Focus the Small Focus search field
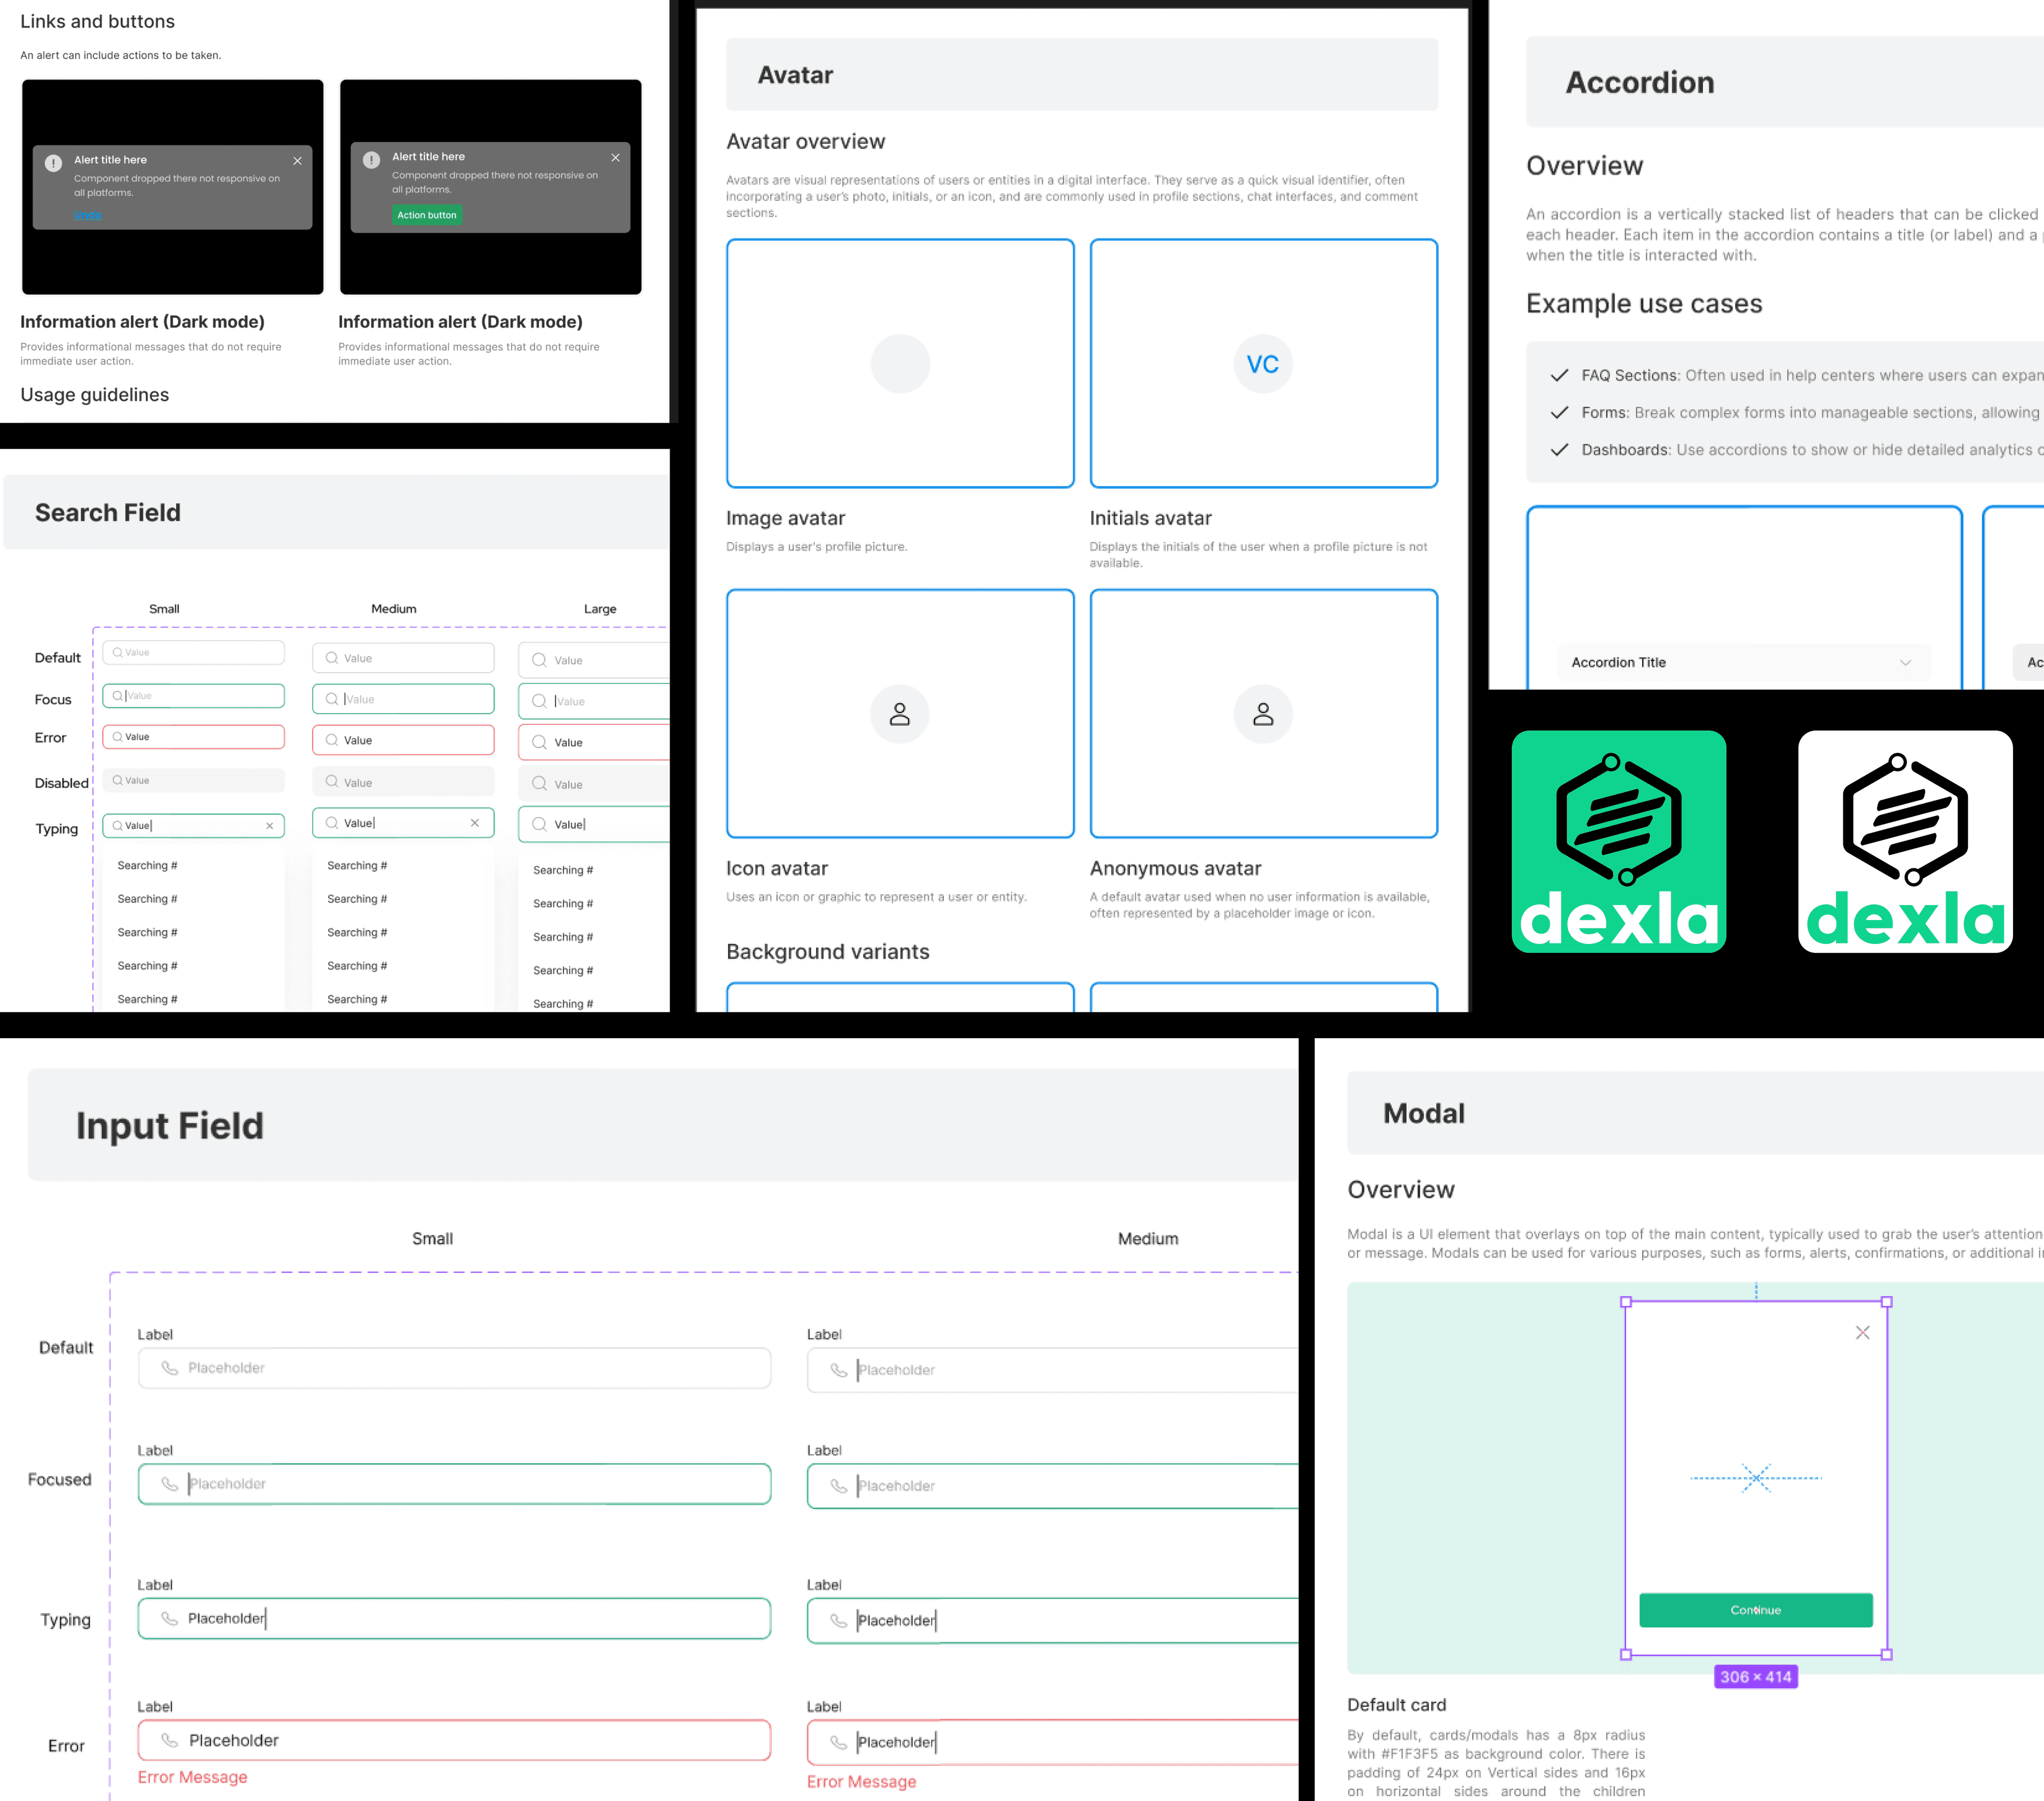 tap(194, 696)
